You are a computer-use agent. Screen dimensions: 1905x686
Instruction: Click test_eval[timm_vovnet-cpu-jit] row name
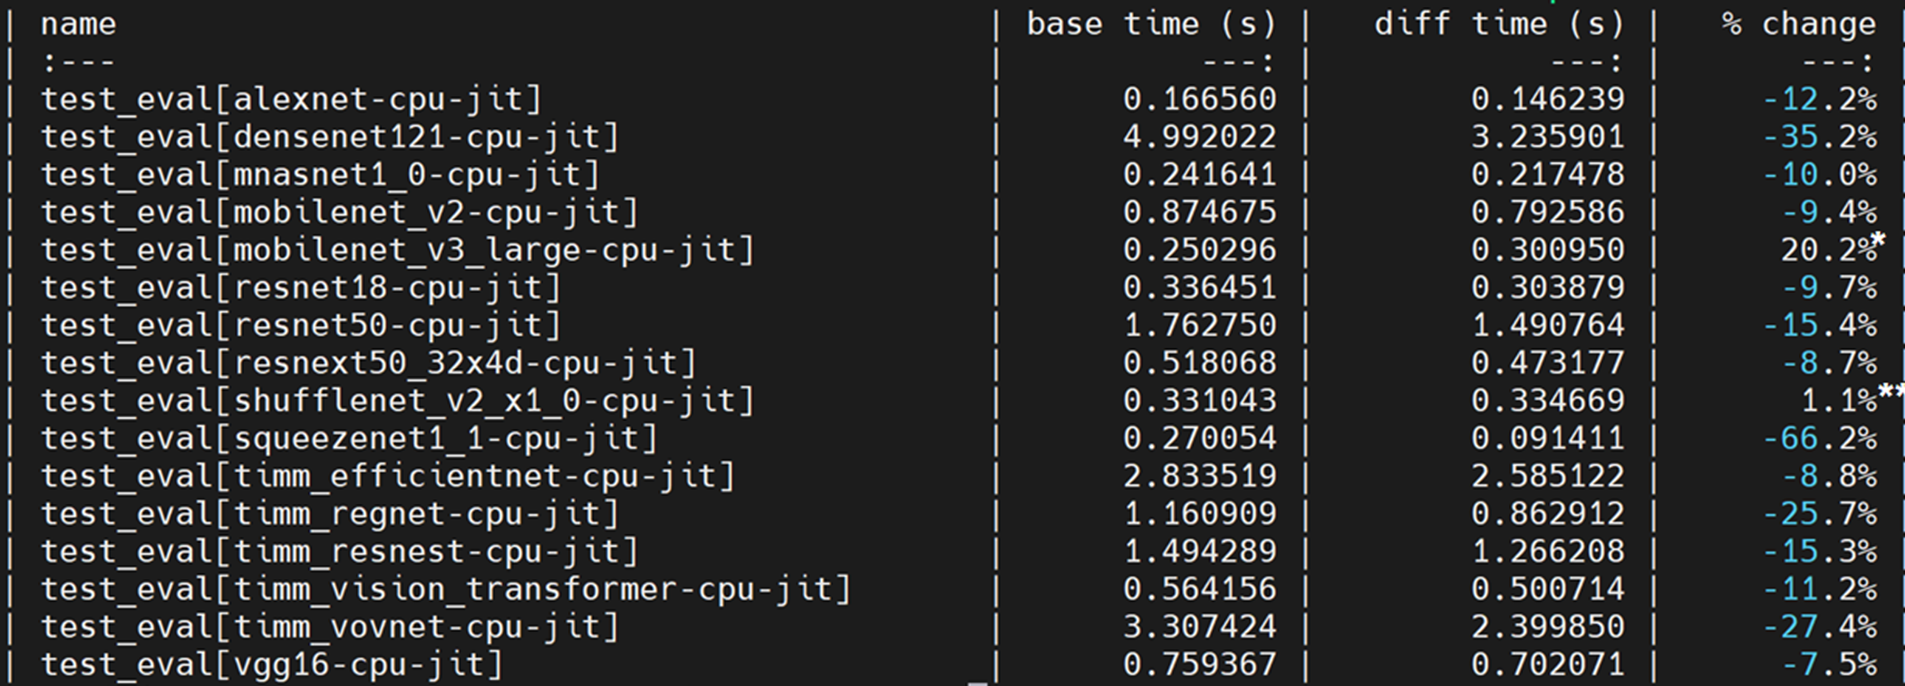pos(330,627)
